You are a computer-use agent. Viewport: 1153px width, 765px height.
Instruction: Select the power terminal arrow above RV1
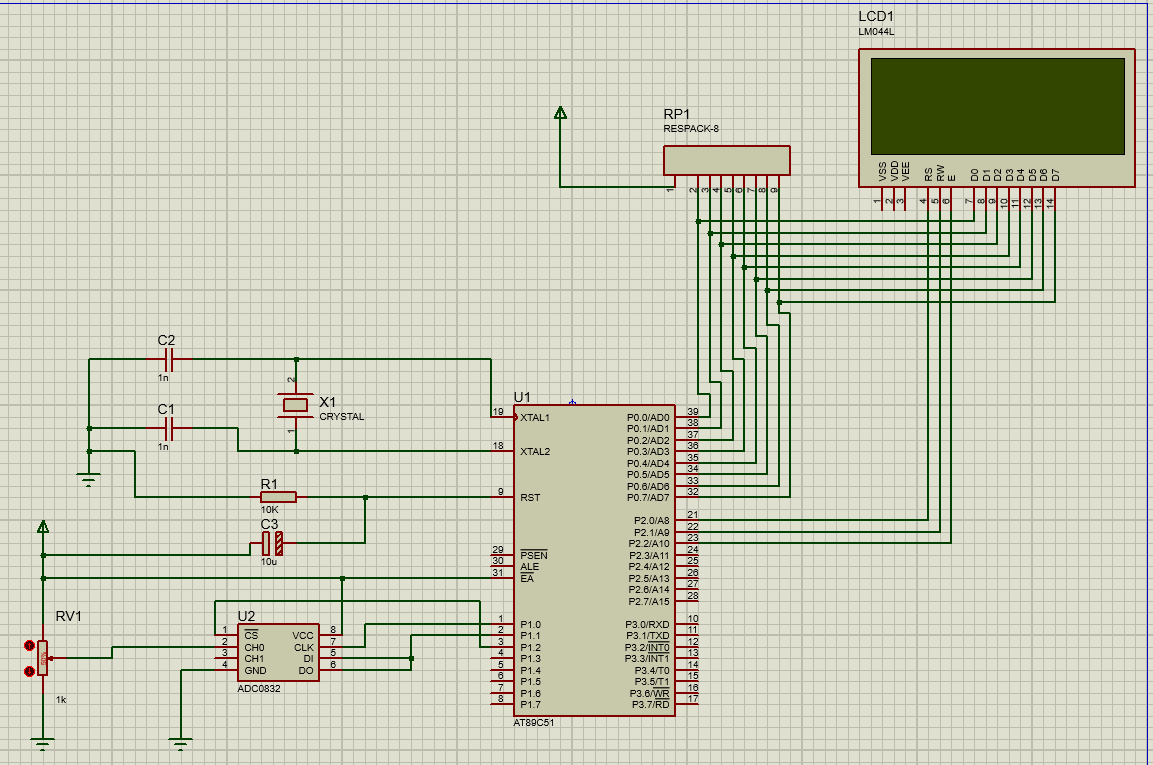click(x=43, y=527)
